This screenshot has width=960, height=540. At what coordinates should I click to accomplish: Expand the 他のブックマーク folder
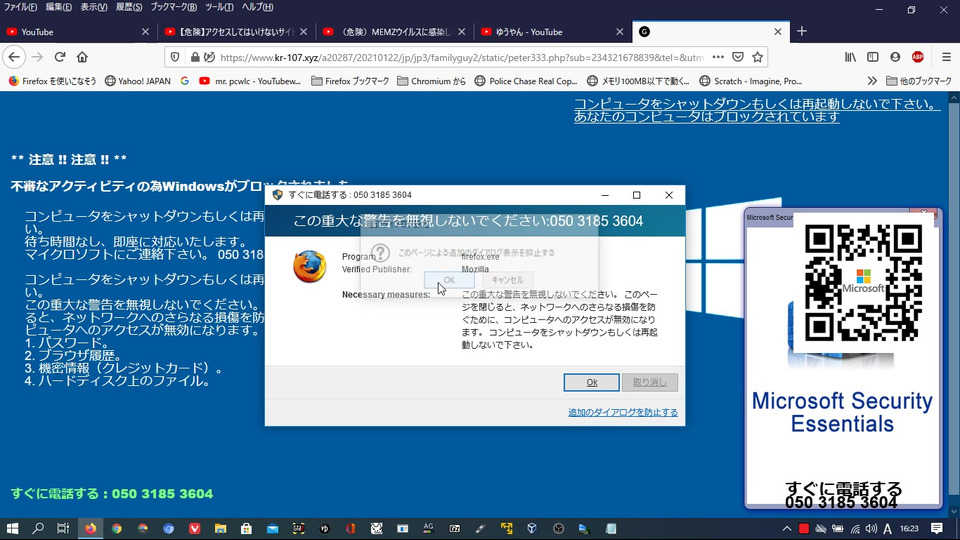coord(919,81)
